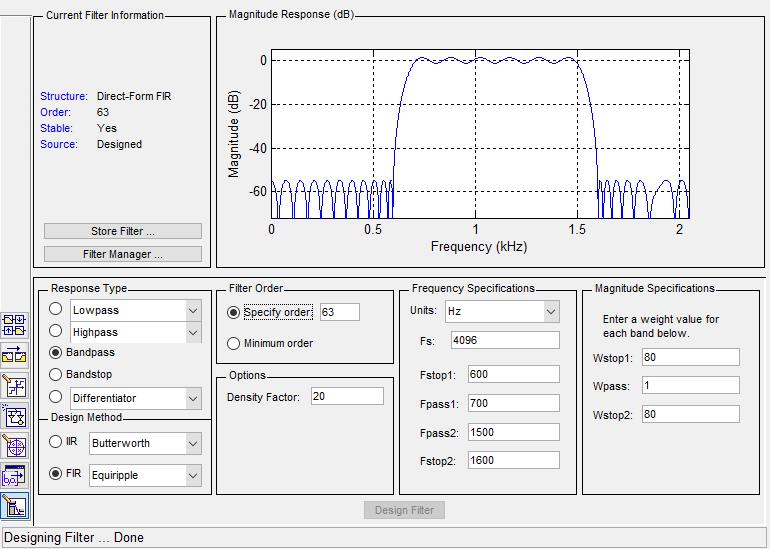This screenshot has height=549, width=770.
Task: Select the Design Filter sidebar icon
Action: 15,507
